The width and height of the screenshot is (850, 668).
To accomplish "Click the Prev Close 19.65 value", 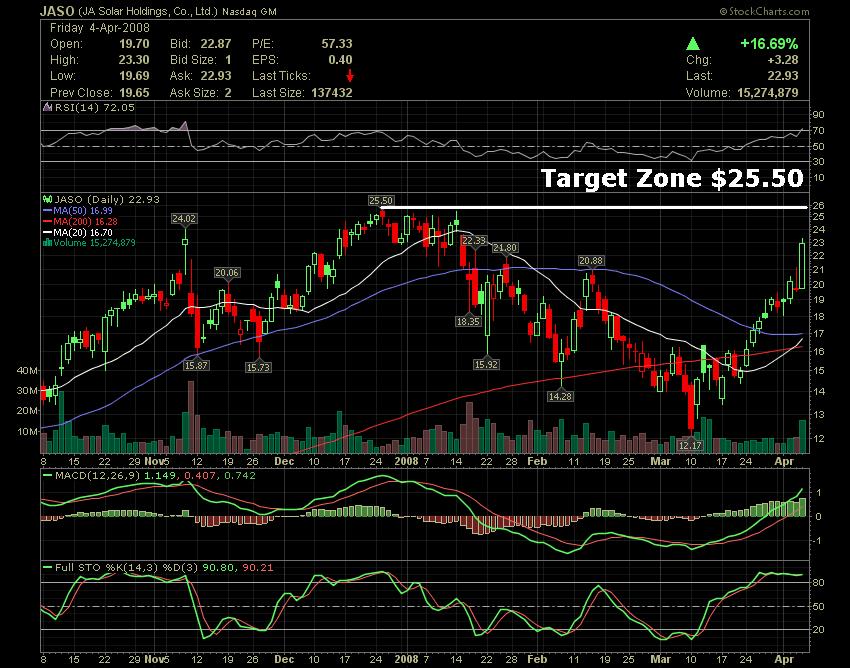I will pyautogui.click(x=134, y=93).
